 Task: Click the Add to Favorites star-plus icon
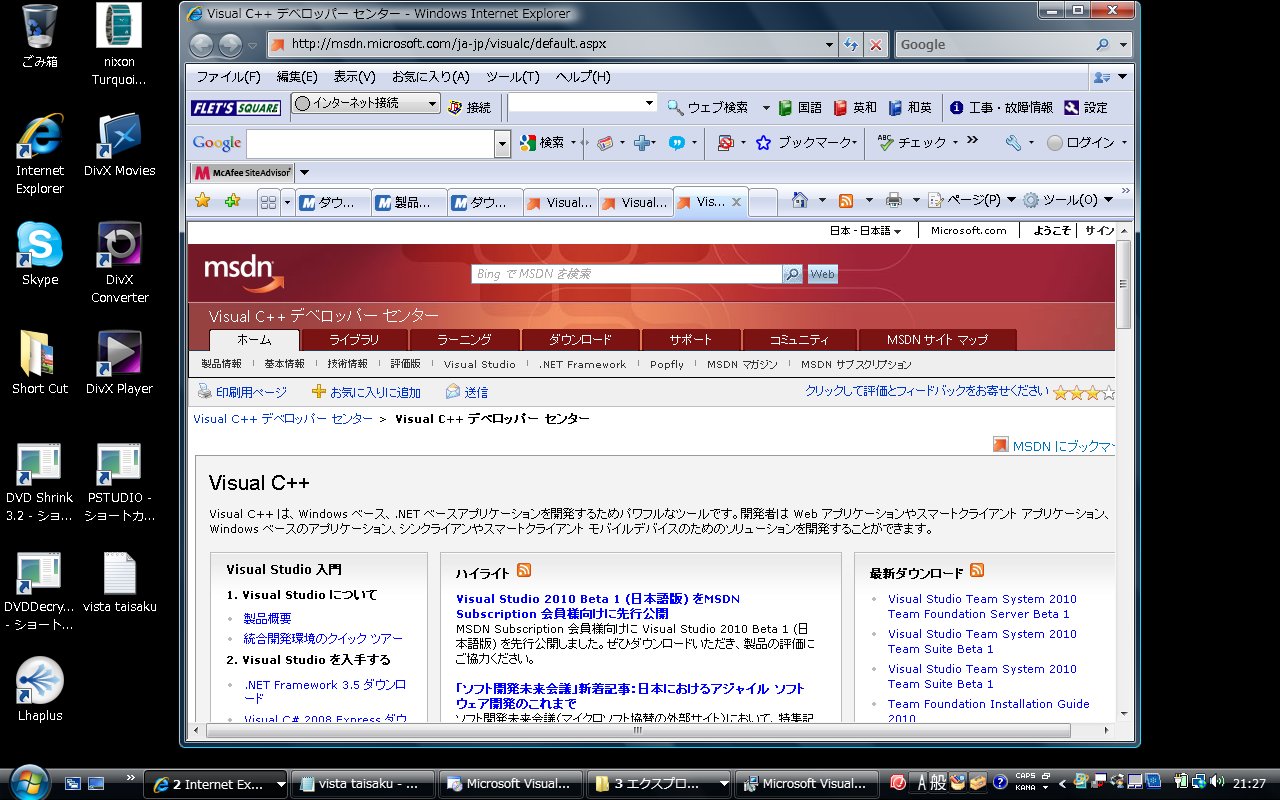pos(232,201)
